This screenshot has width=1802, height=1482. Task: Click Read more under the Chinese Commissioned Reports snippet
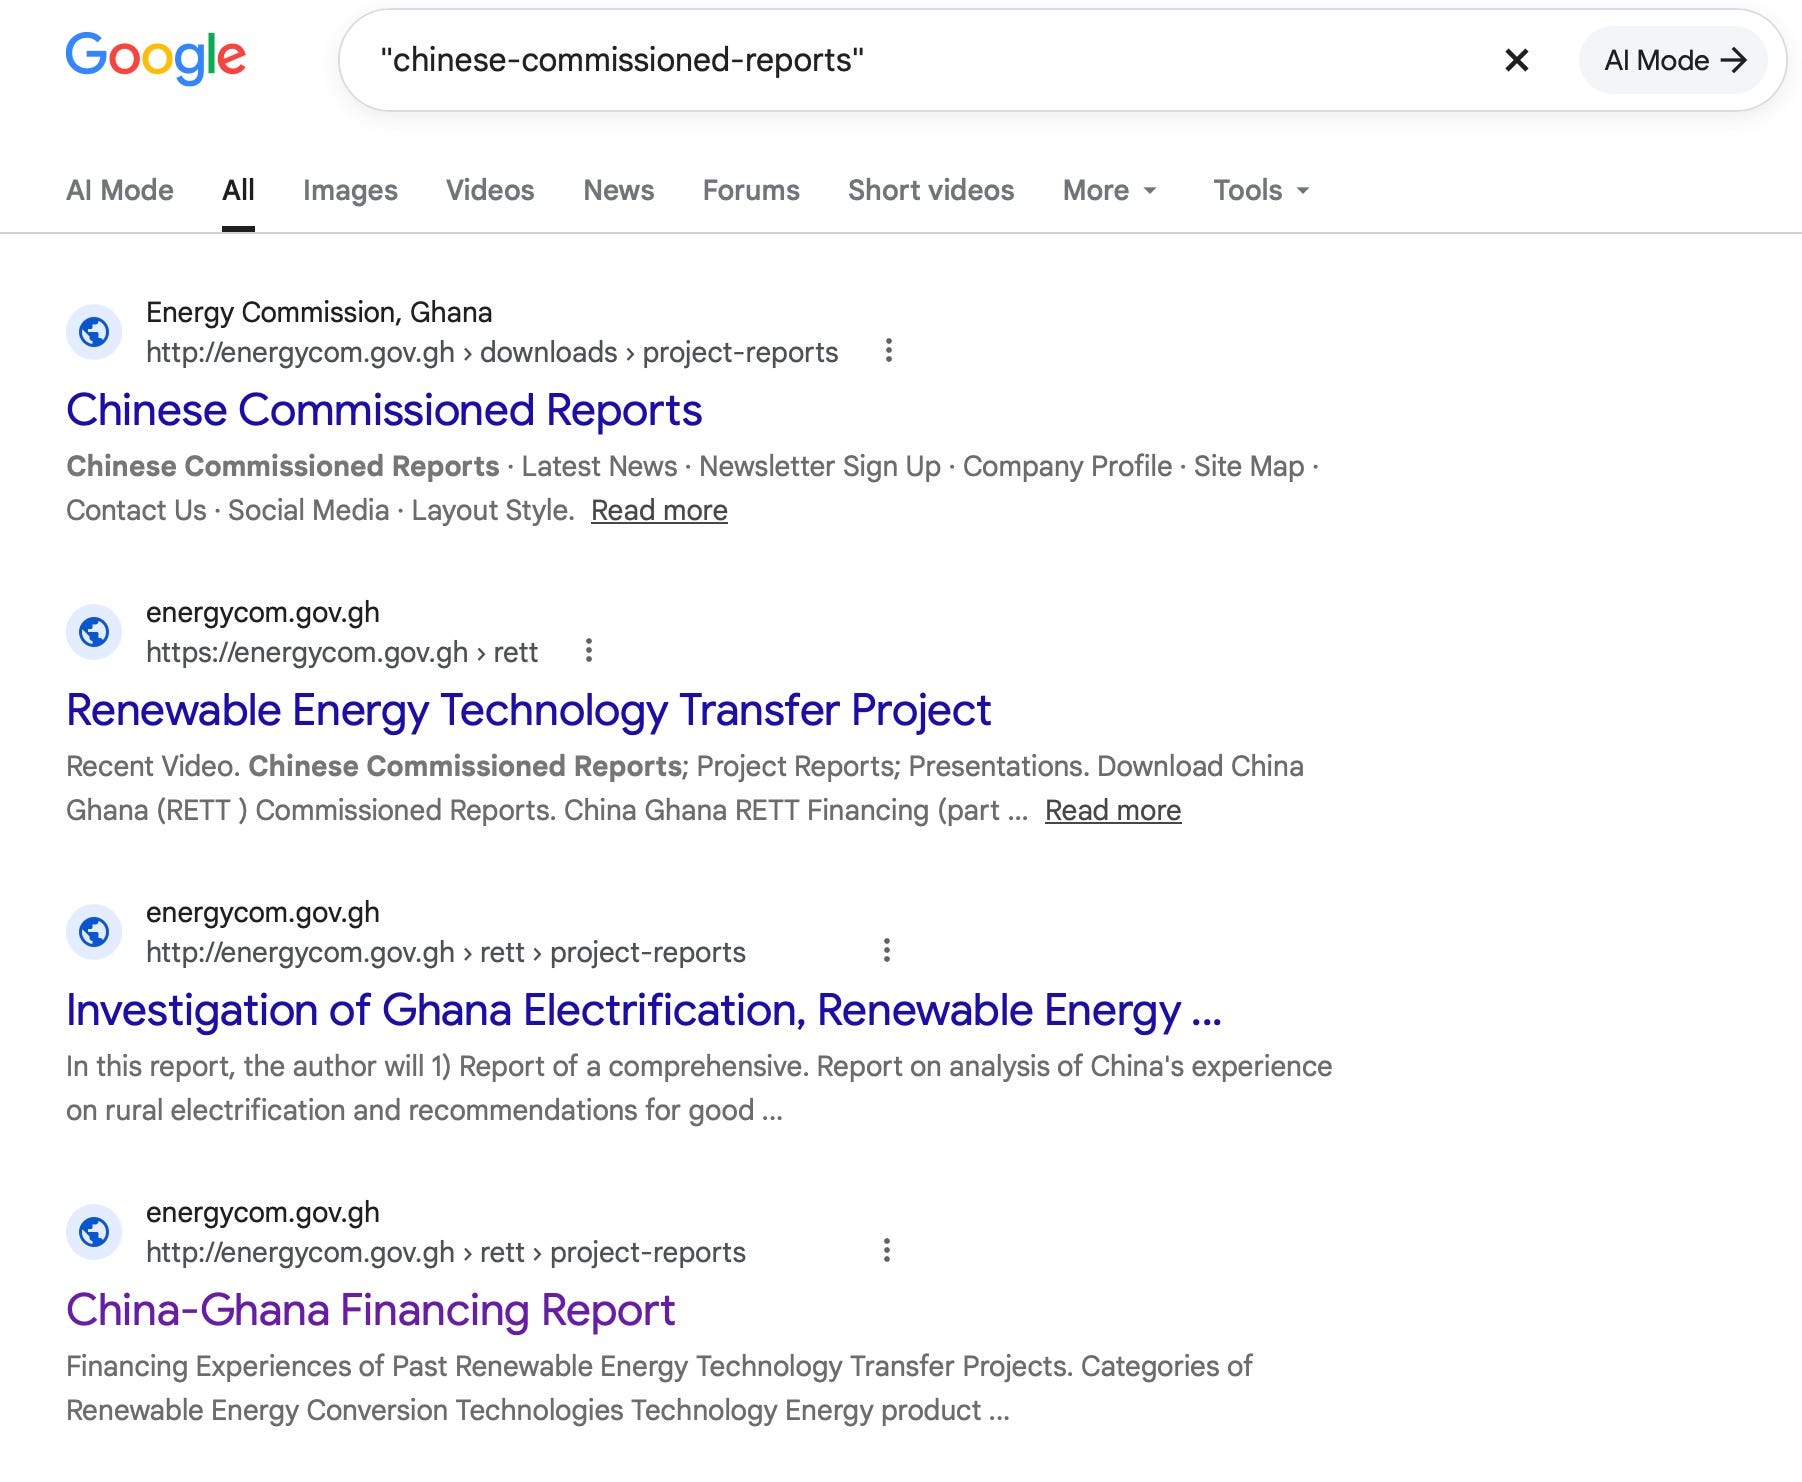659,510
